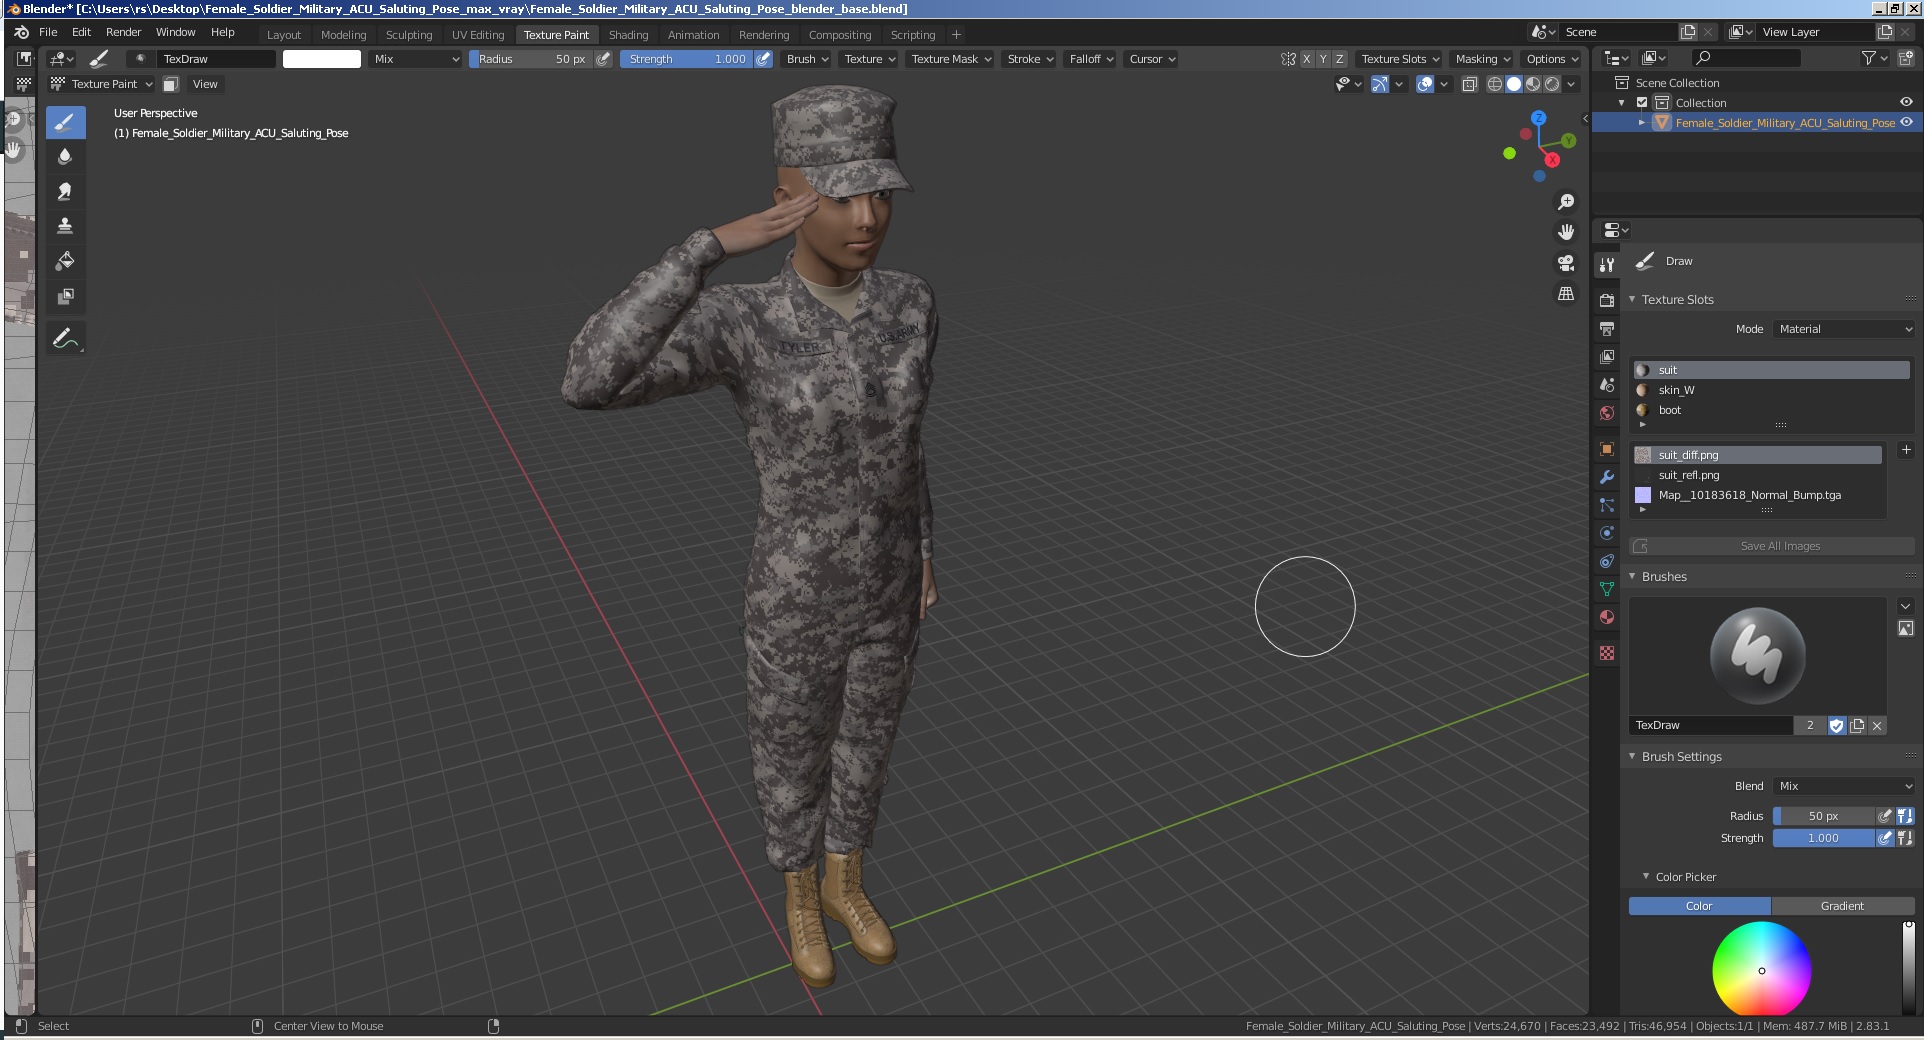
Task: Toggle Y axis symmetry
Action: 1323,59
